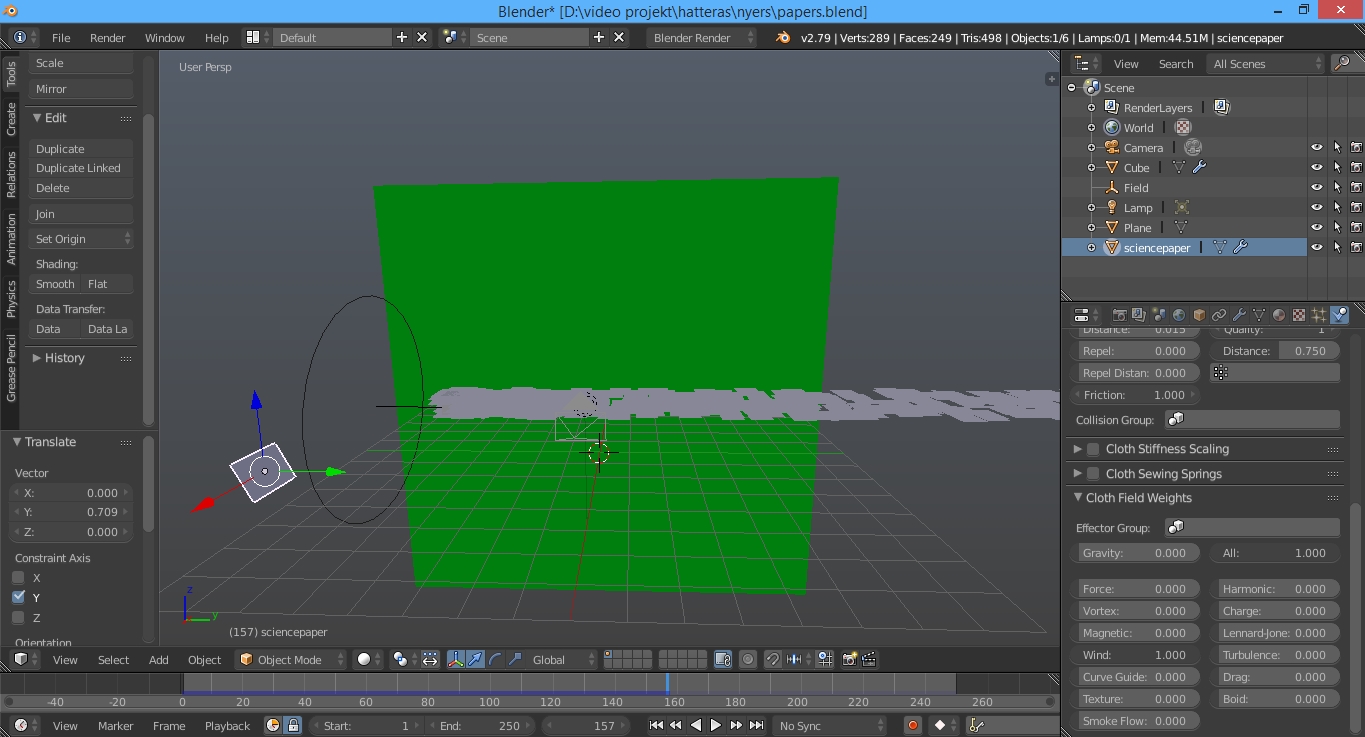
Task: Open the Render menu in the top bar
Action: pyautogui.click(x=108, y=37)
